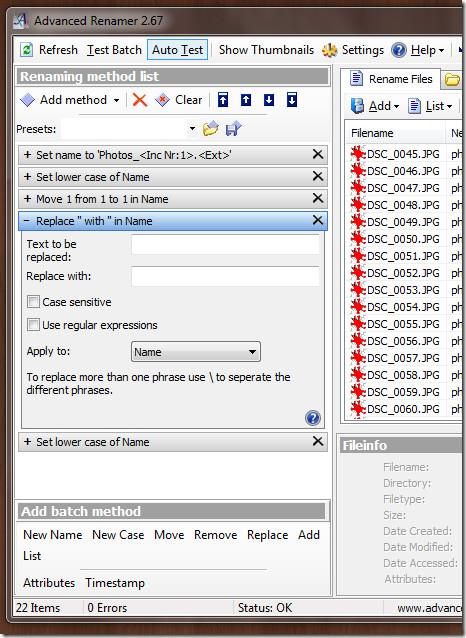
Task: Click the Refresh toolbar icon
Action: coord(27,50)
